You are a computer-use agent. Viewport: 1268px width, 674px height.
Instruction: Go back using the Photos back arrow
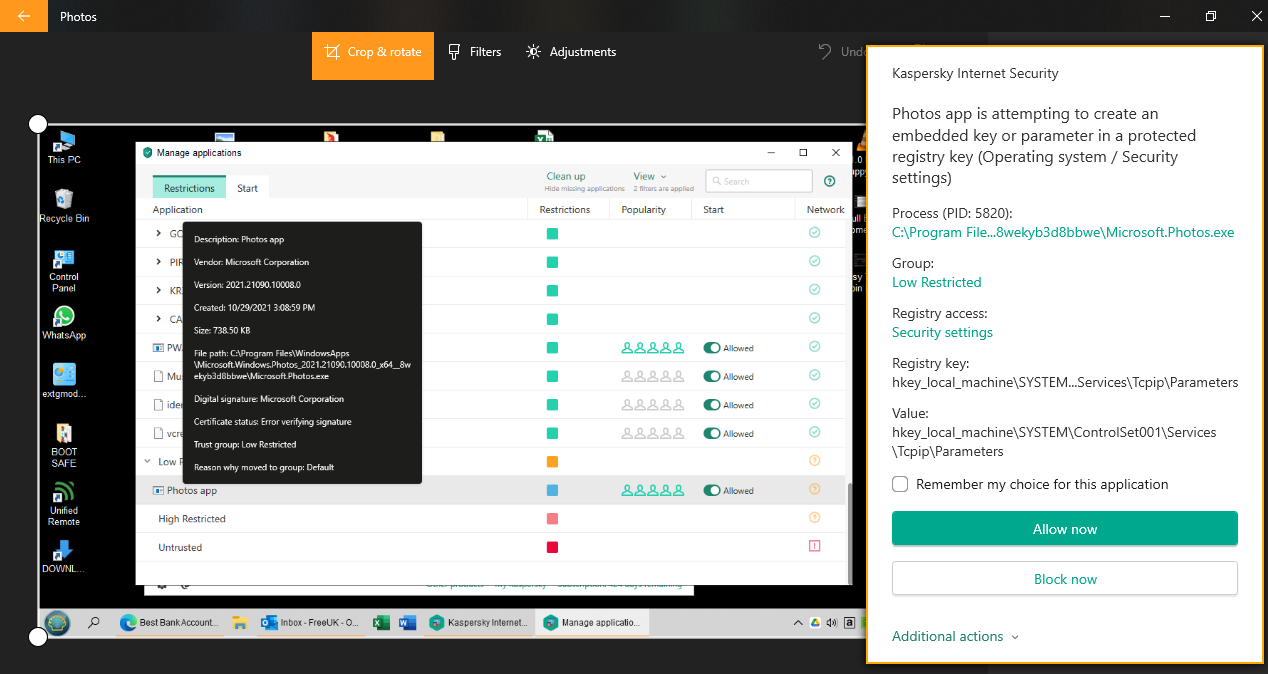[x=24, y=16]
